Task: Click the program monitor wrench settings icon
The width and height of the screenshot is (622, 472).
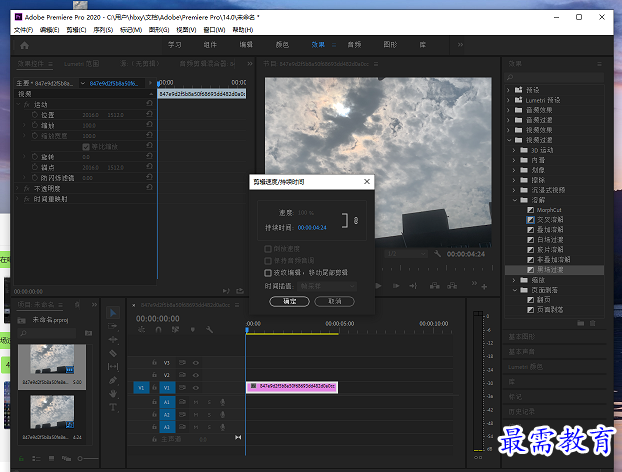Action: (x=438, y=253)
